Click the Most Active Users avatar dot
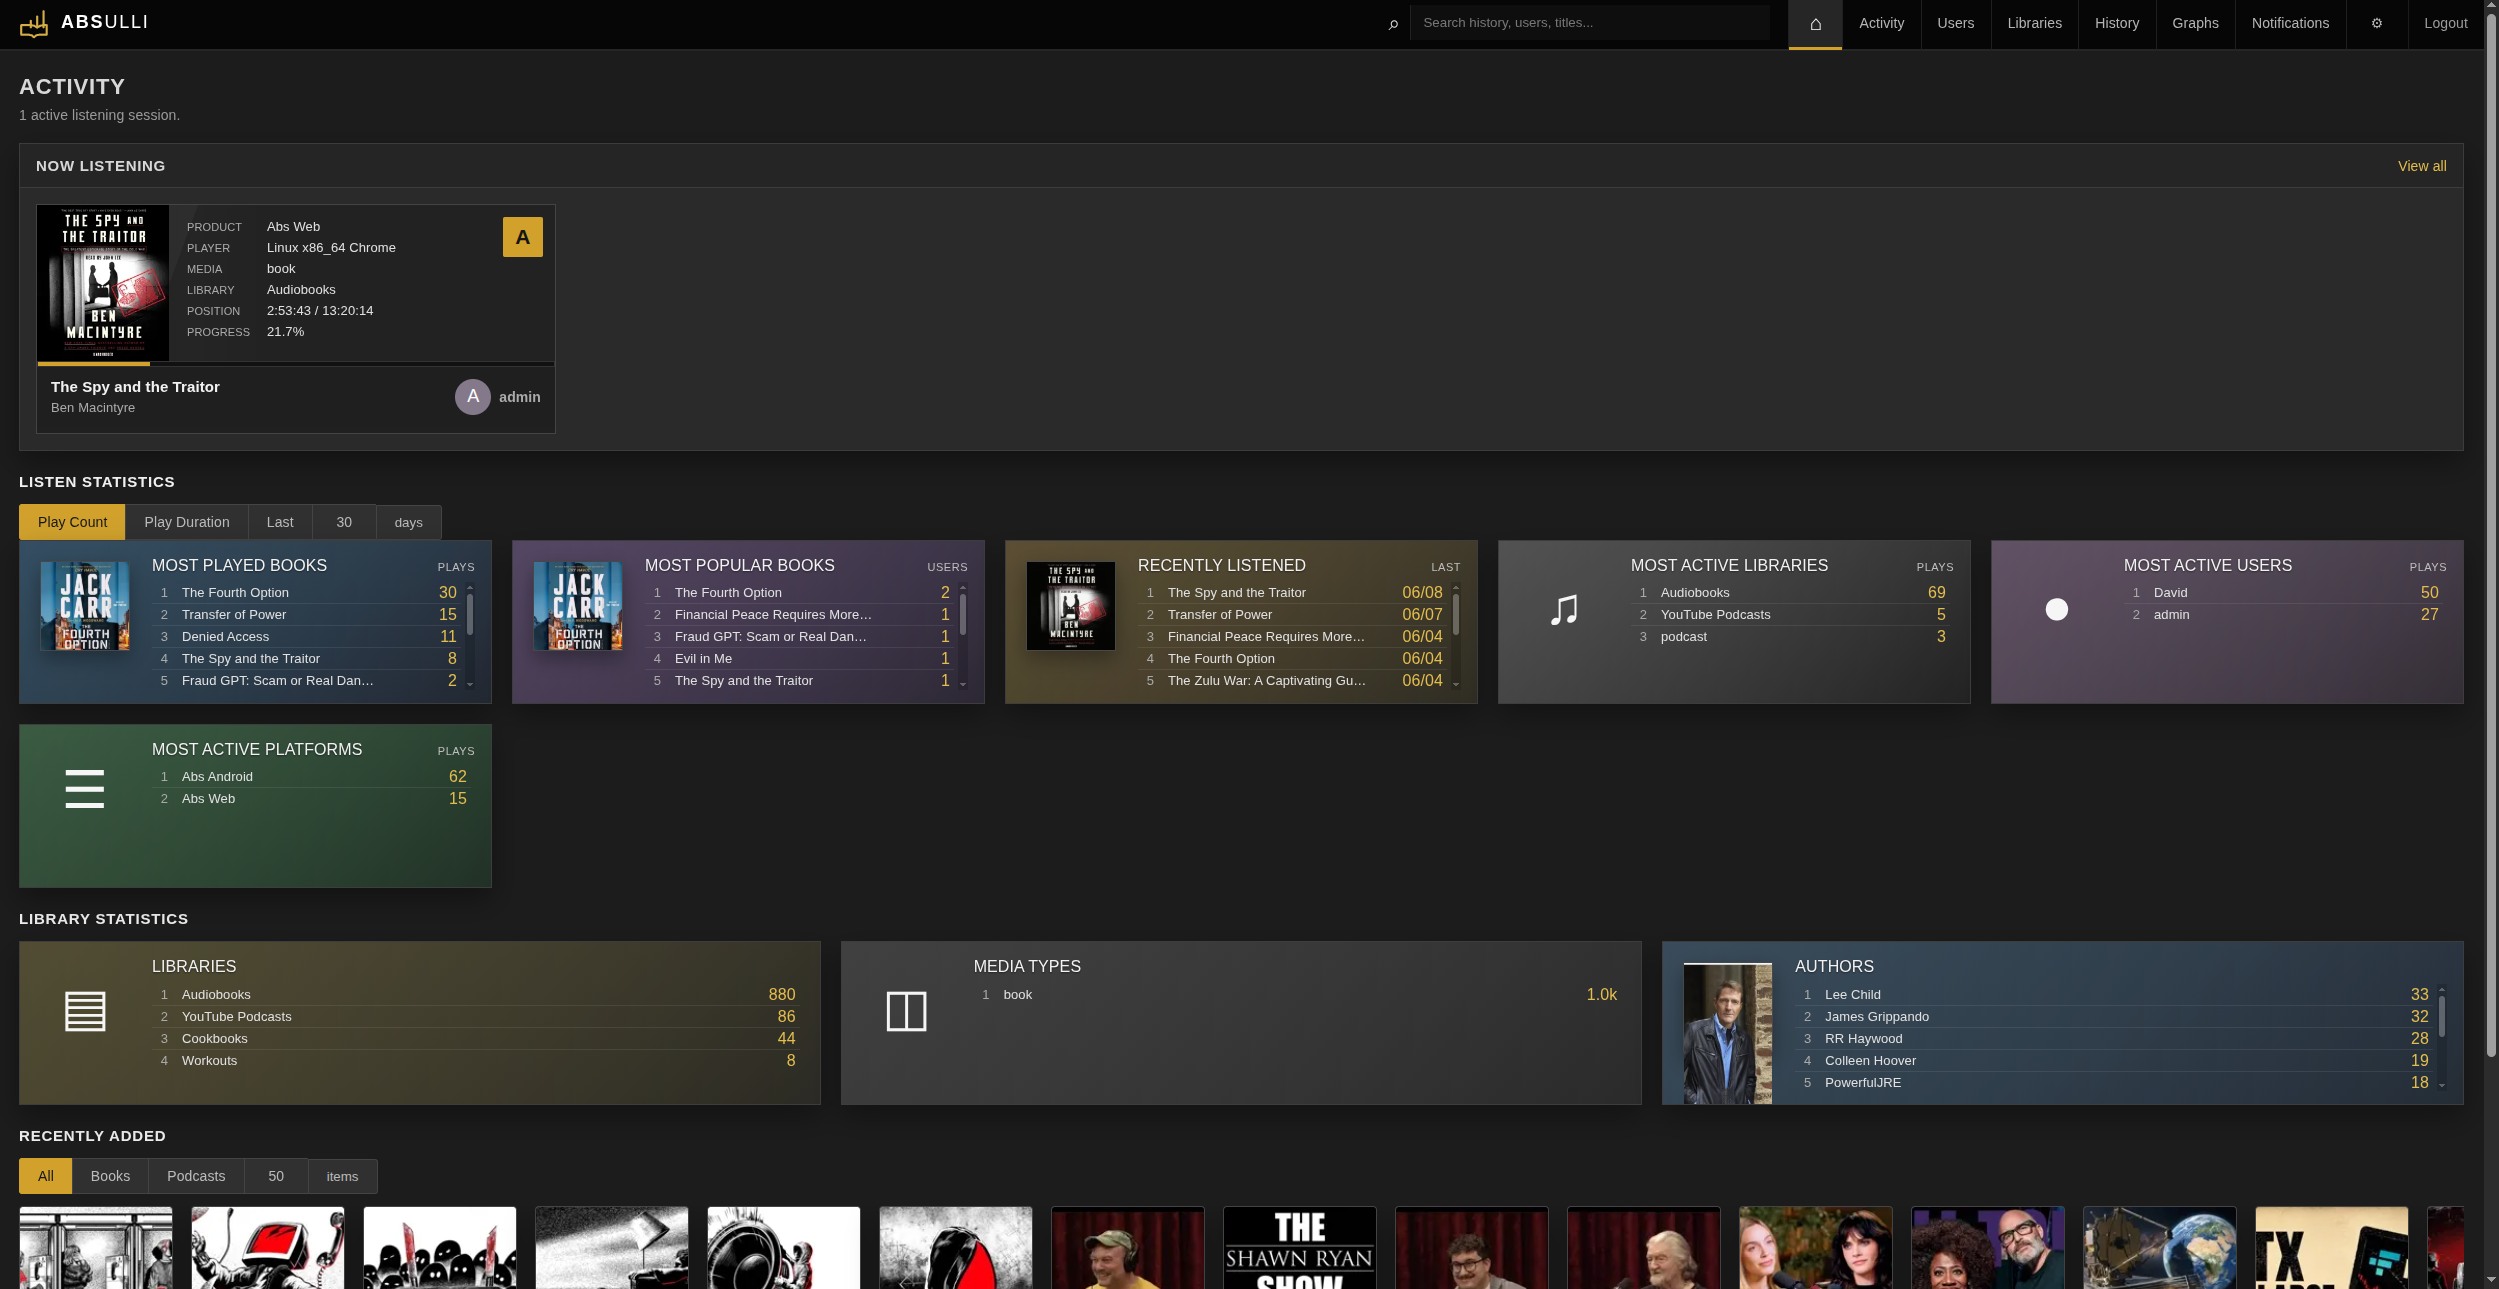Screen dimensions: 2499x1289 tap(2057, 609)
